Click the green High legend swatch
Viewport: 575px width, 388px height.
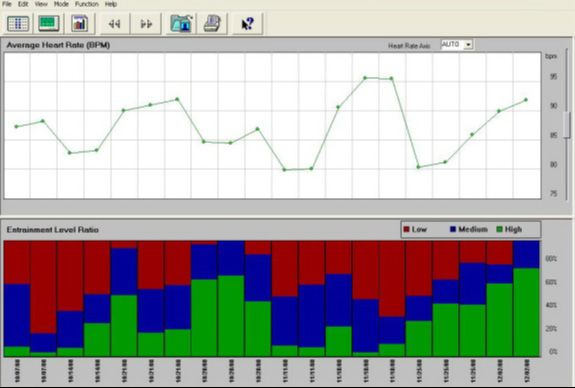click(499, 229)
